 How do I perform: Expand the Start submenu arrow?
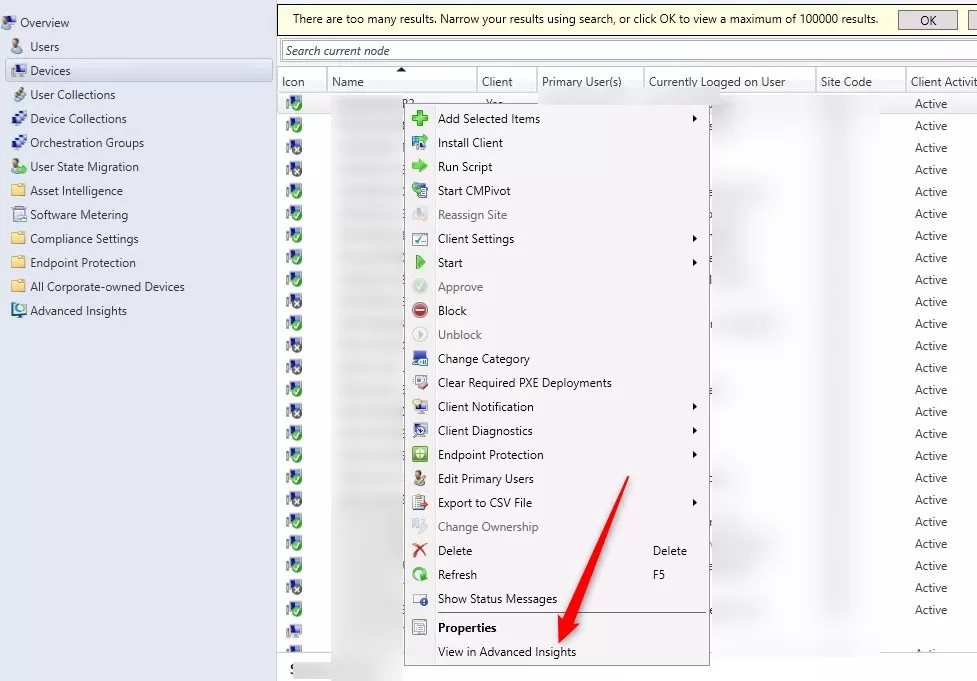pyautogui.click(x=695, y=263)
